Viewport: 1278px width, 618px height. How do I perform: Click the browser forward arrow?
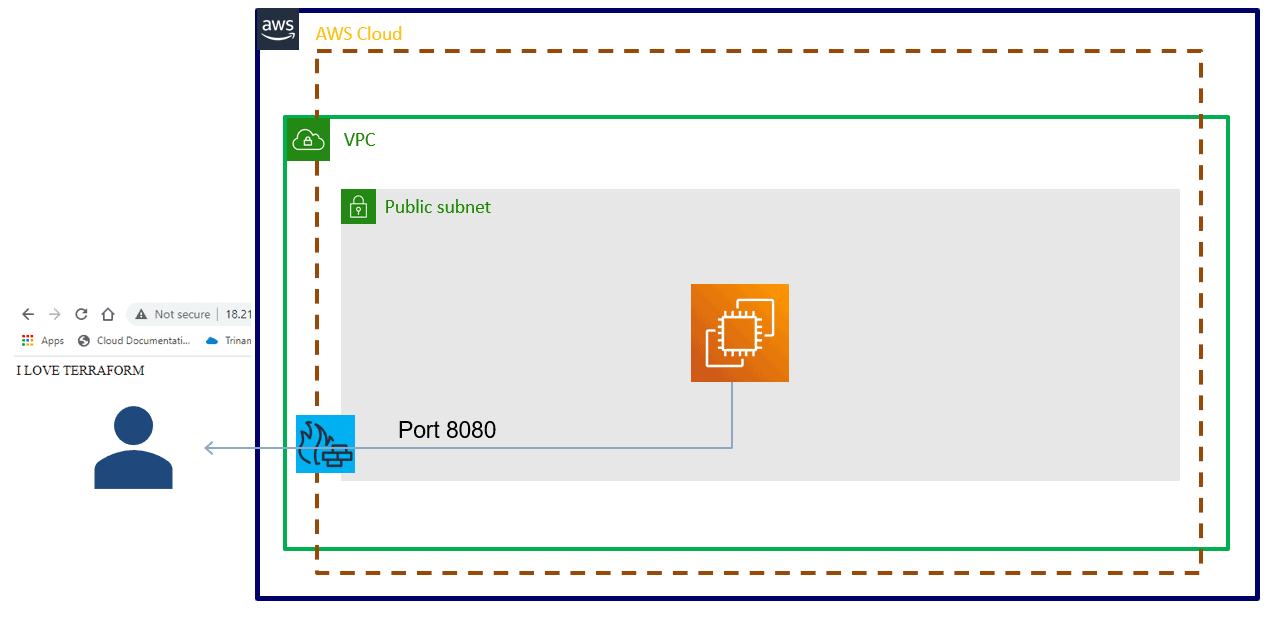point(54,313)
